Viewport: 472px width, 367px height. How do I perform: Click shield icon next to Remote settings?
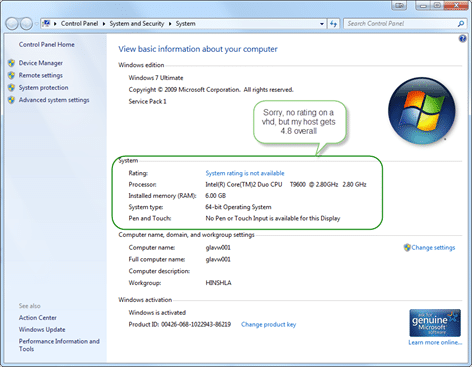[11, 75]
